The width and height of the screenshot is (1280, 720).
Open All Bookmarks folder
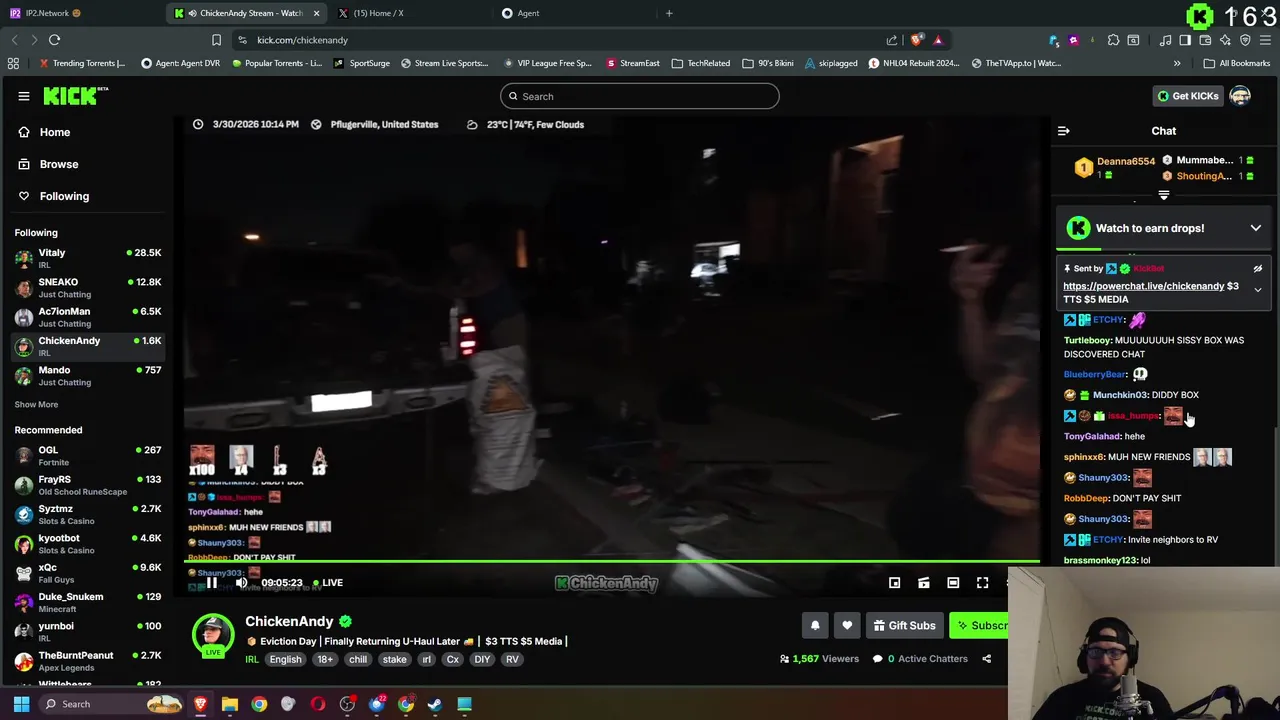tap(1238, 63)
